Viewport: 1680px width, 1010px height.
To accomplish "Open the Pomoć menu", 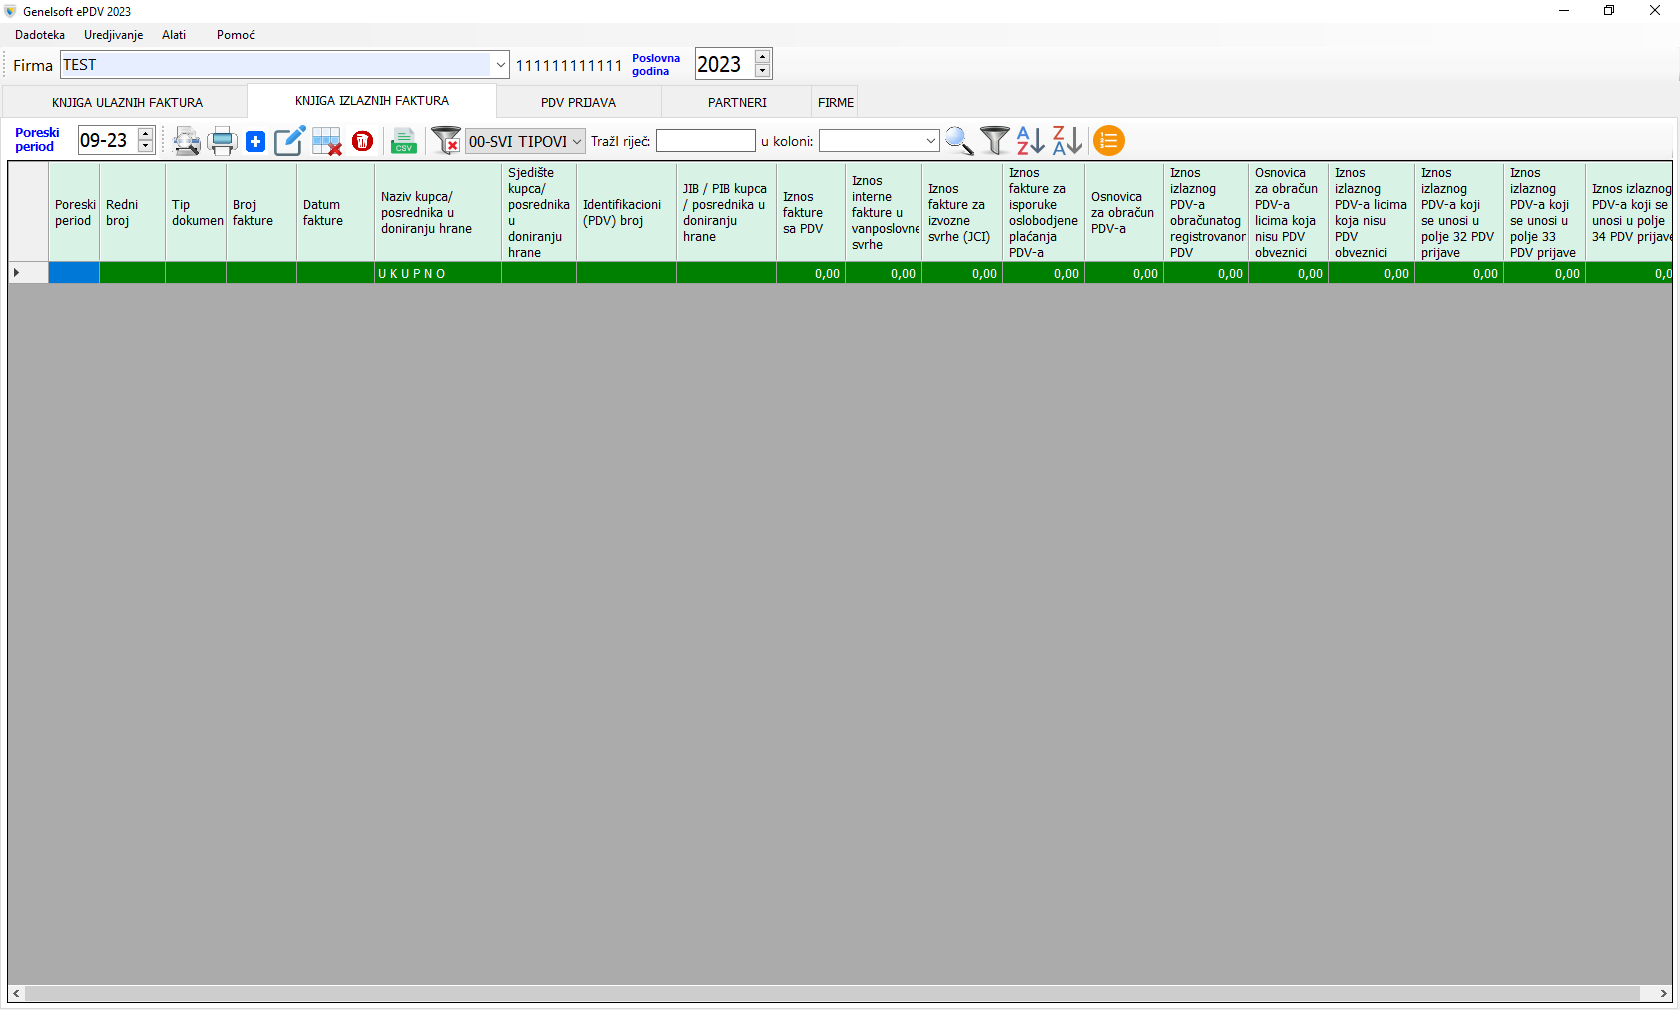I will tap(236, 35).
